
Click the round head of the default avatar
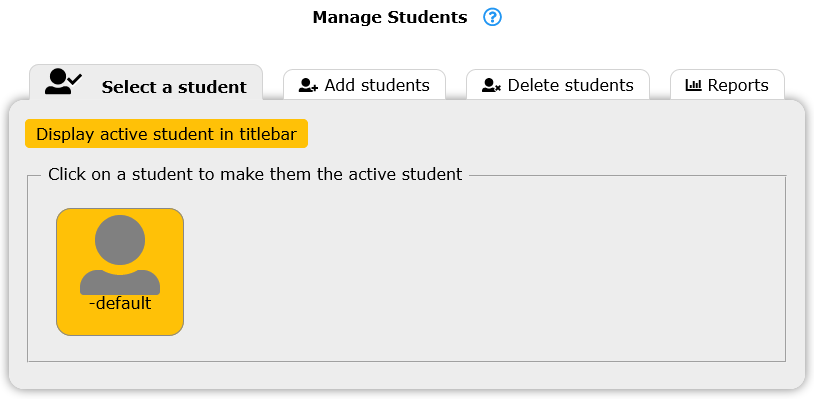tap(120, 240)
